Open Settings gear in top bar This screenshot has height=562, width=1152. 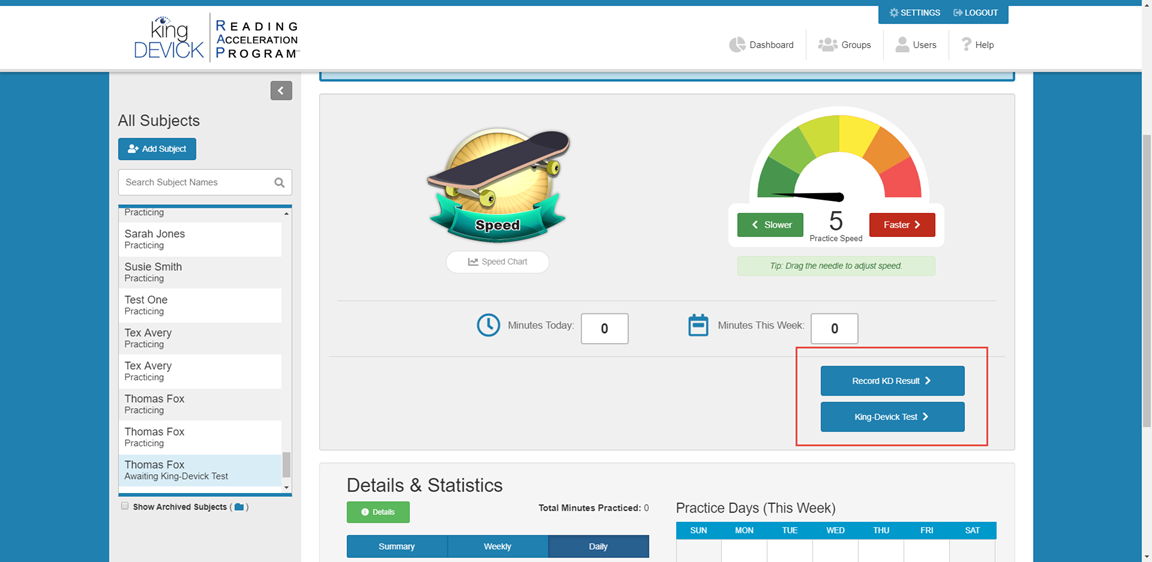click(x=914, y=13)
